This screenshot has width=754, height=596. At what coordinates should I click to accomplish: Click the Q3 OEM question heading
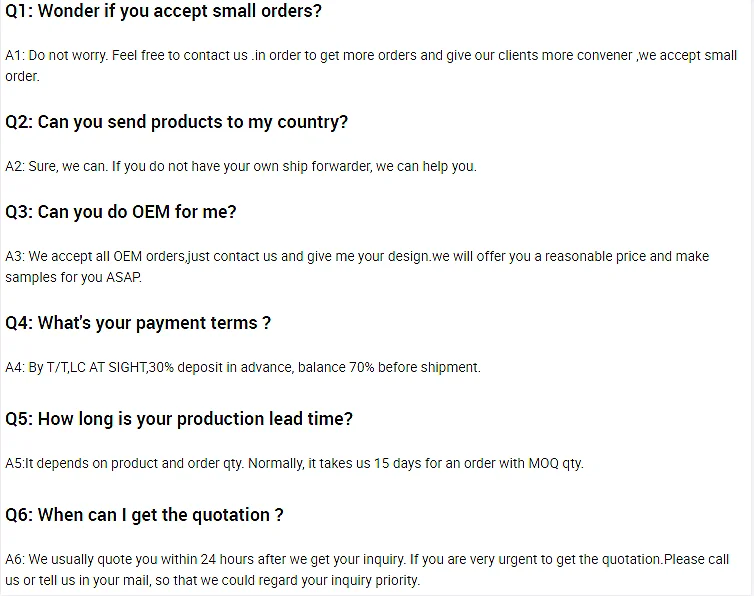[x=121, y=212]
